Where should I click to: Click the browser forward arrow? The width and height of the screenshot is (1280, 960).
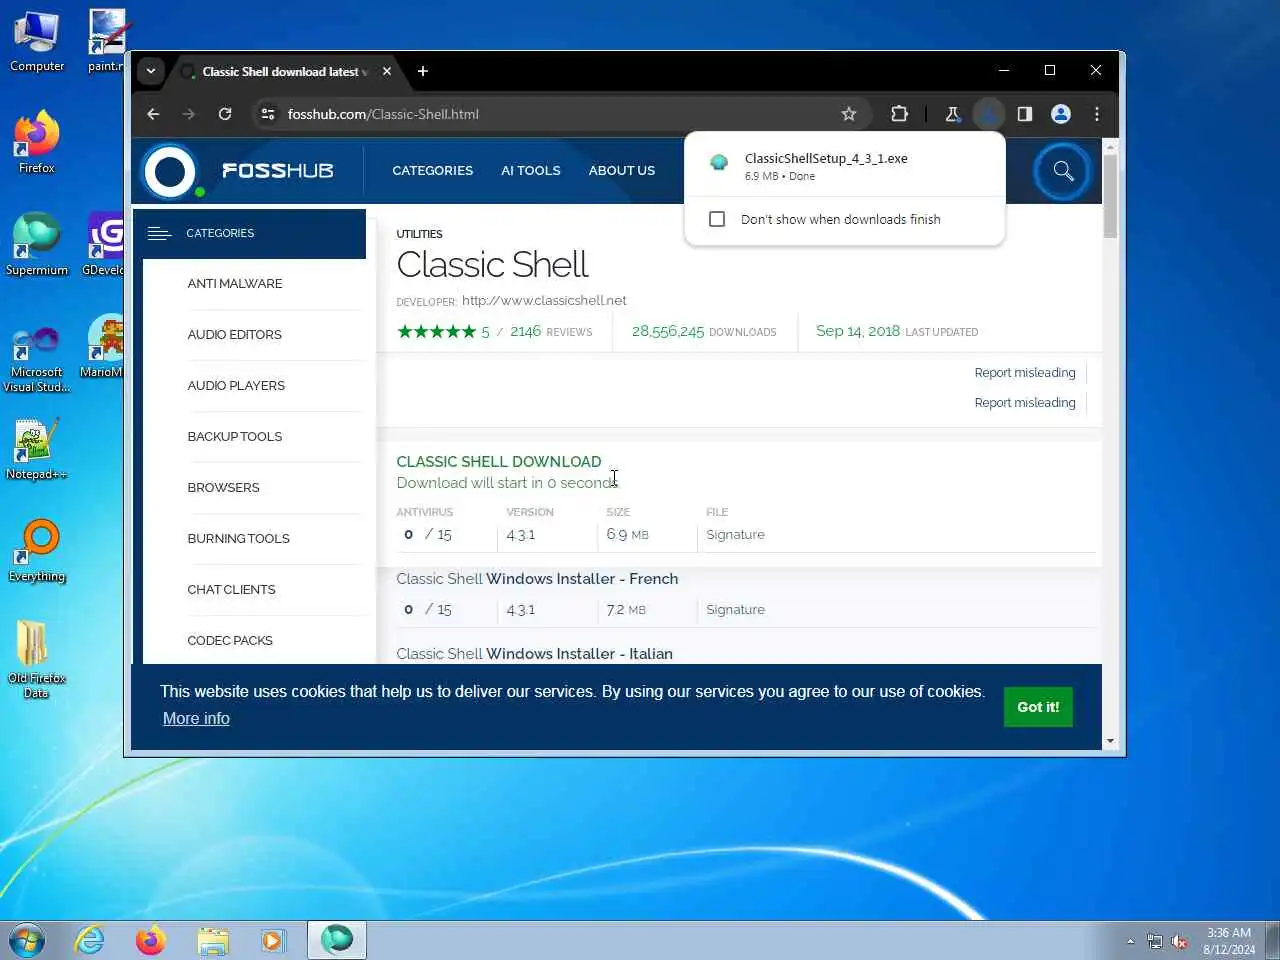189,114
